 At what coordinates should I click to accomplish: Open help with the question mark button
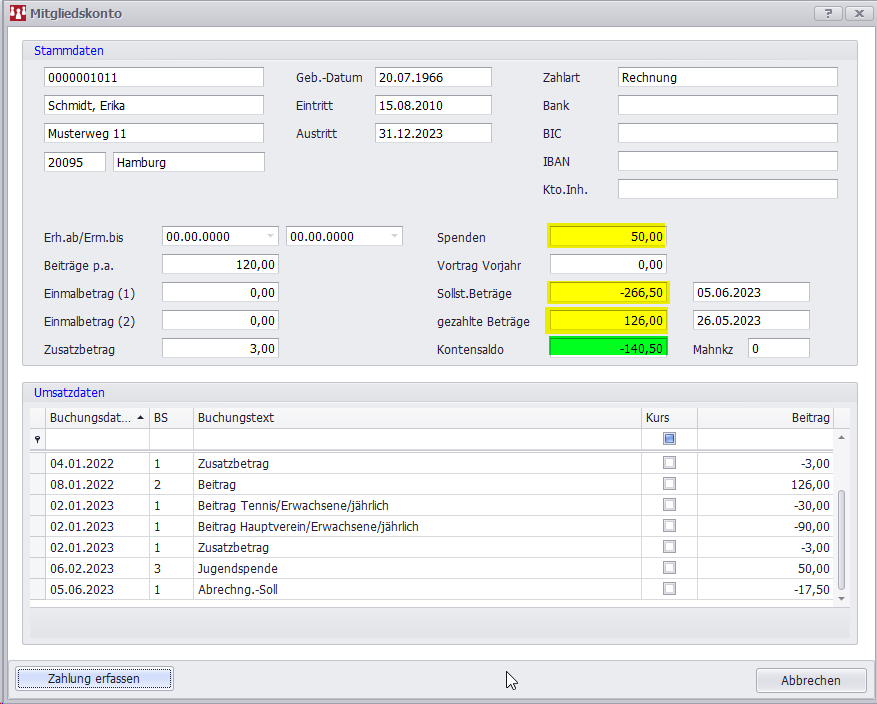point(828,13)
